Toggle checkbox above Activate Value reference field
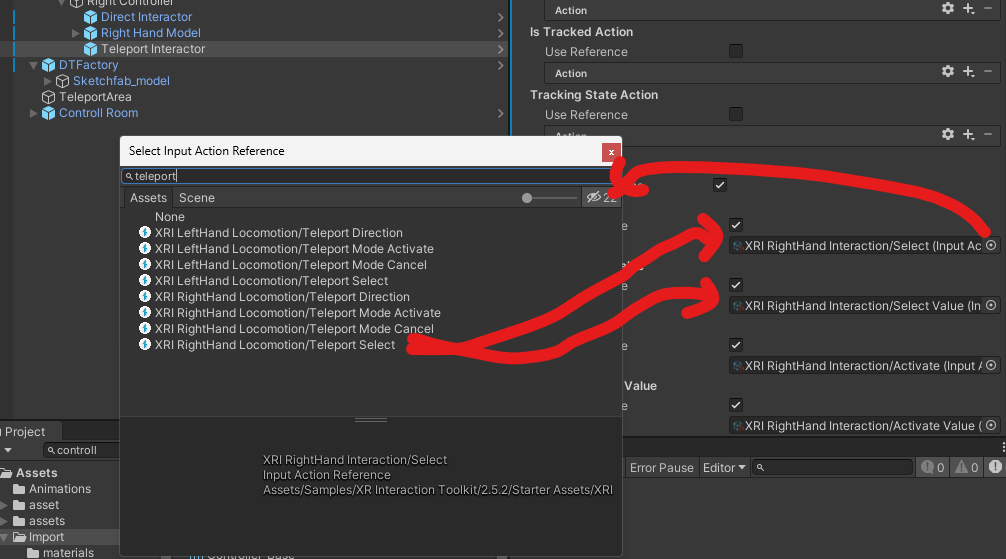 (736, 405)
